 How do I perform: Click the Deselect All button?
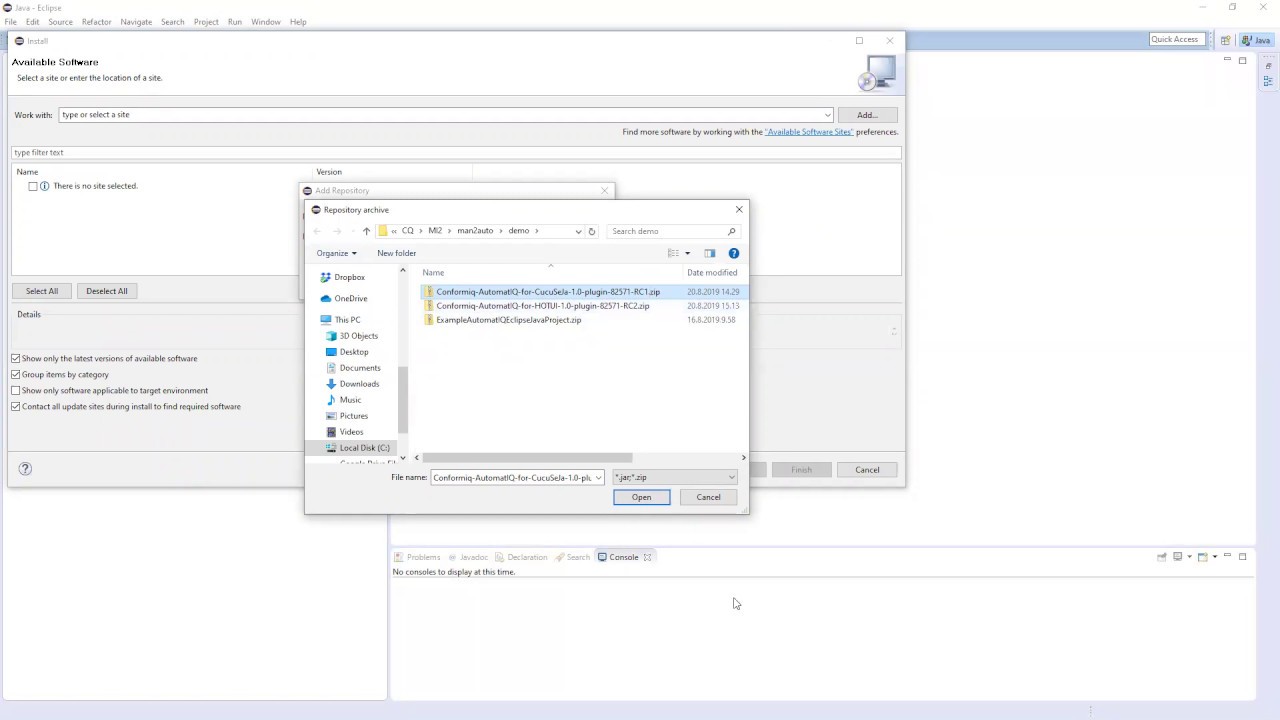[x=107, y=291]
